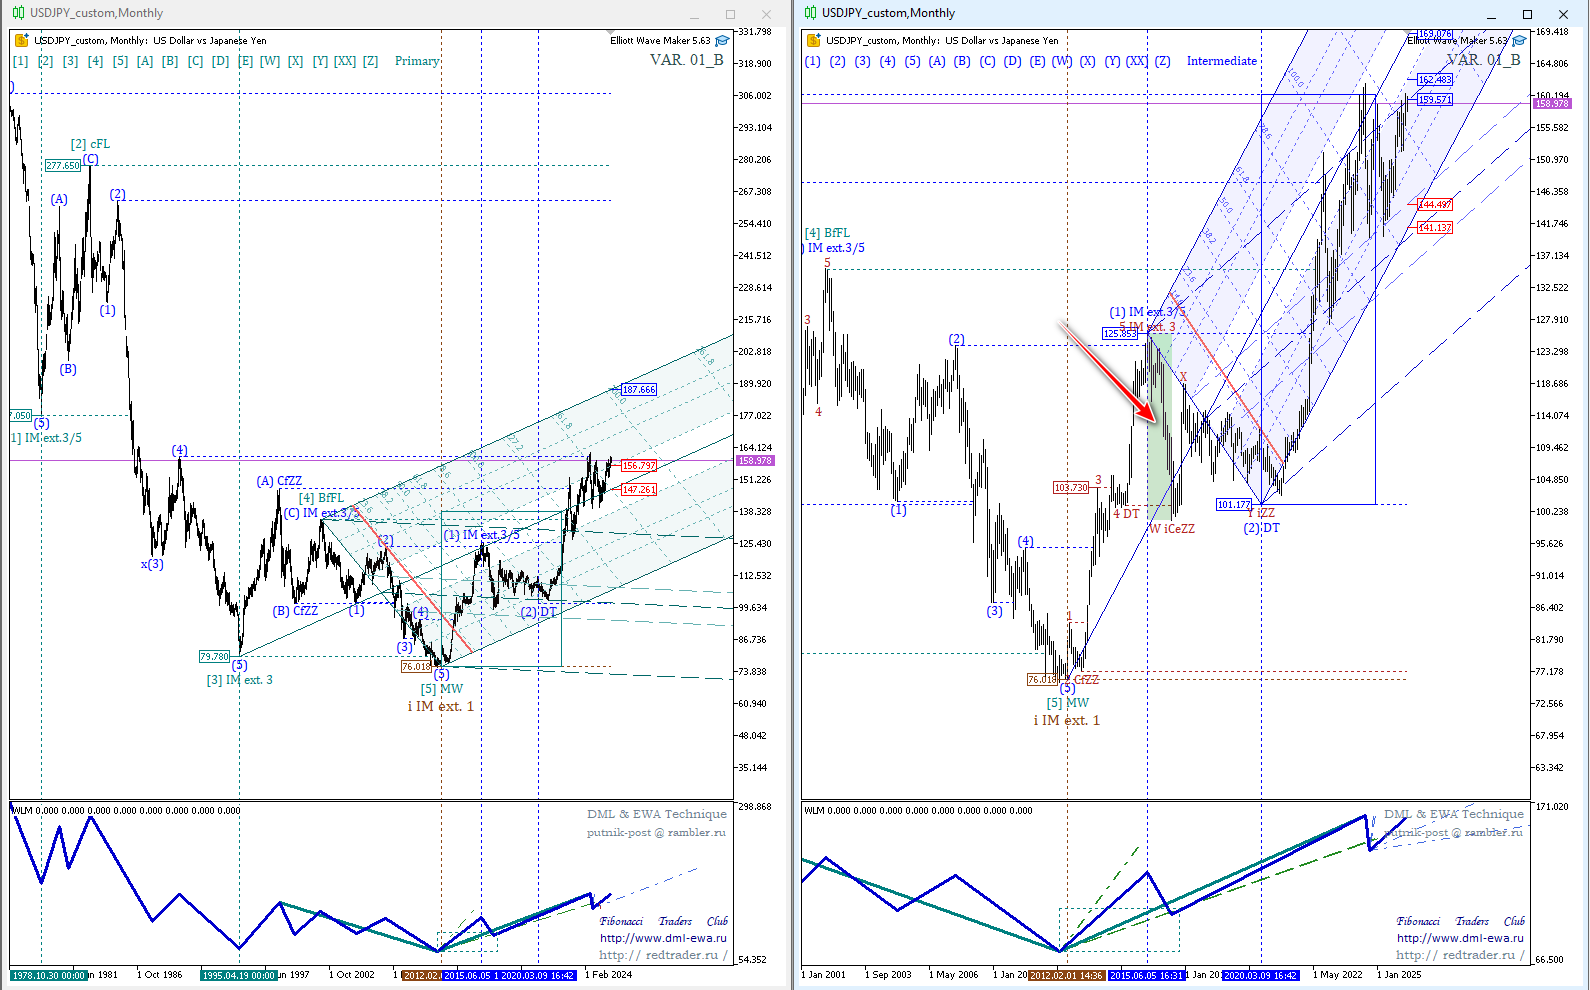This screenshot has height=990, width=1590.
Task: Click the candlestick icon in left window title
Action: point(18,13)
